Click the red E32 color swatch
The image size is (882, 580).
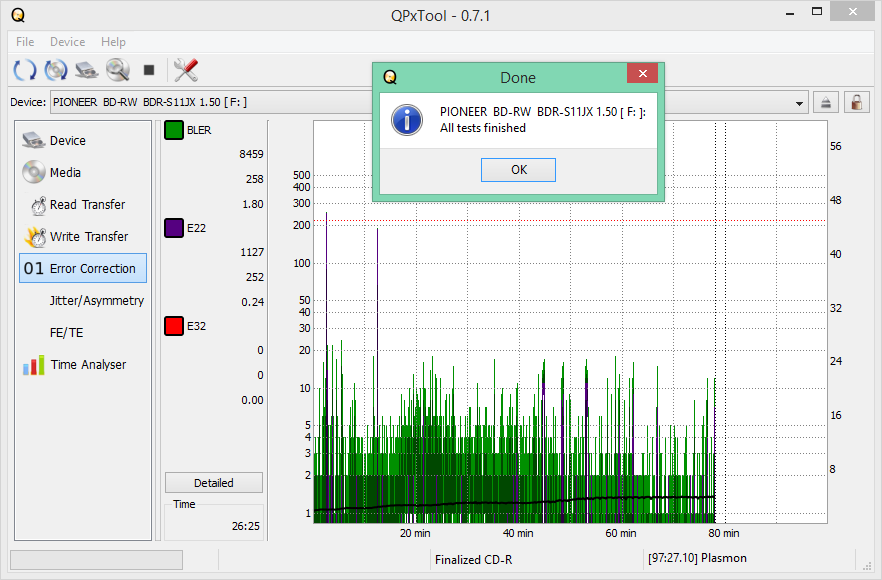174,326
